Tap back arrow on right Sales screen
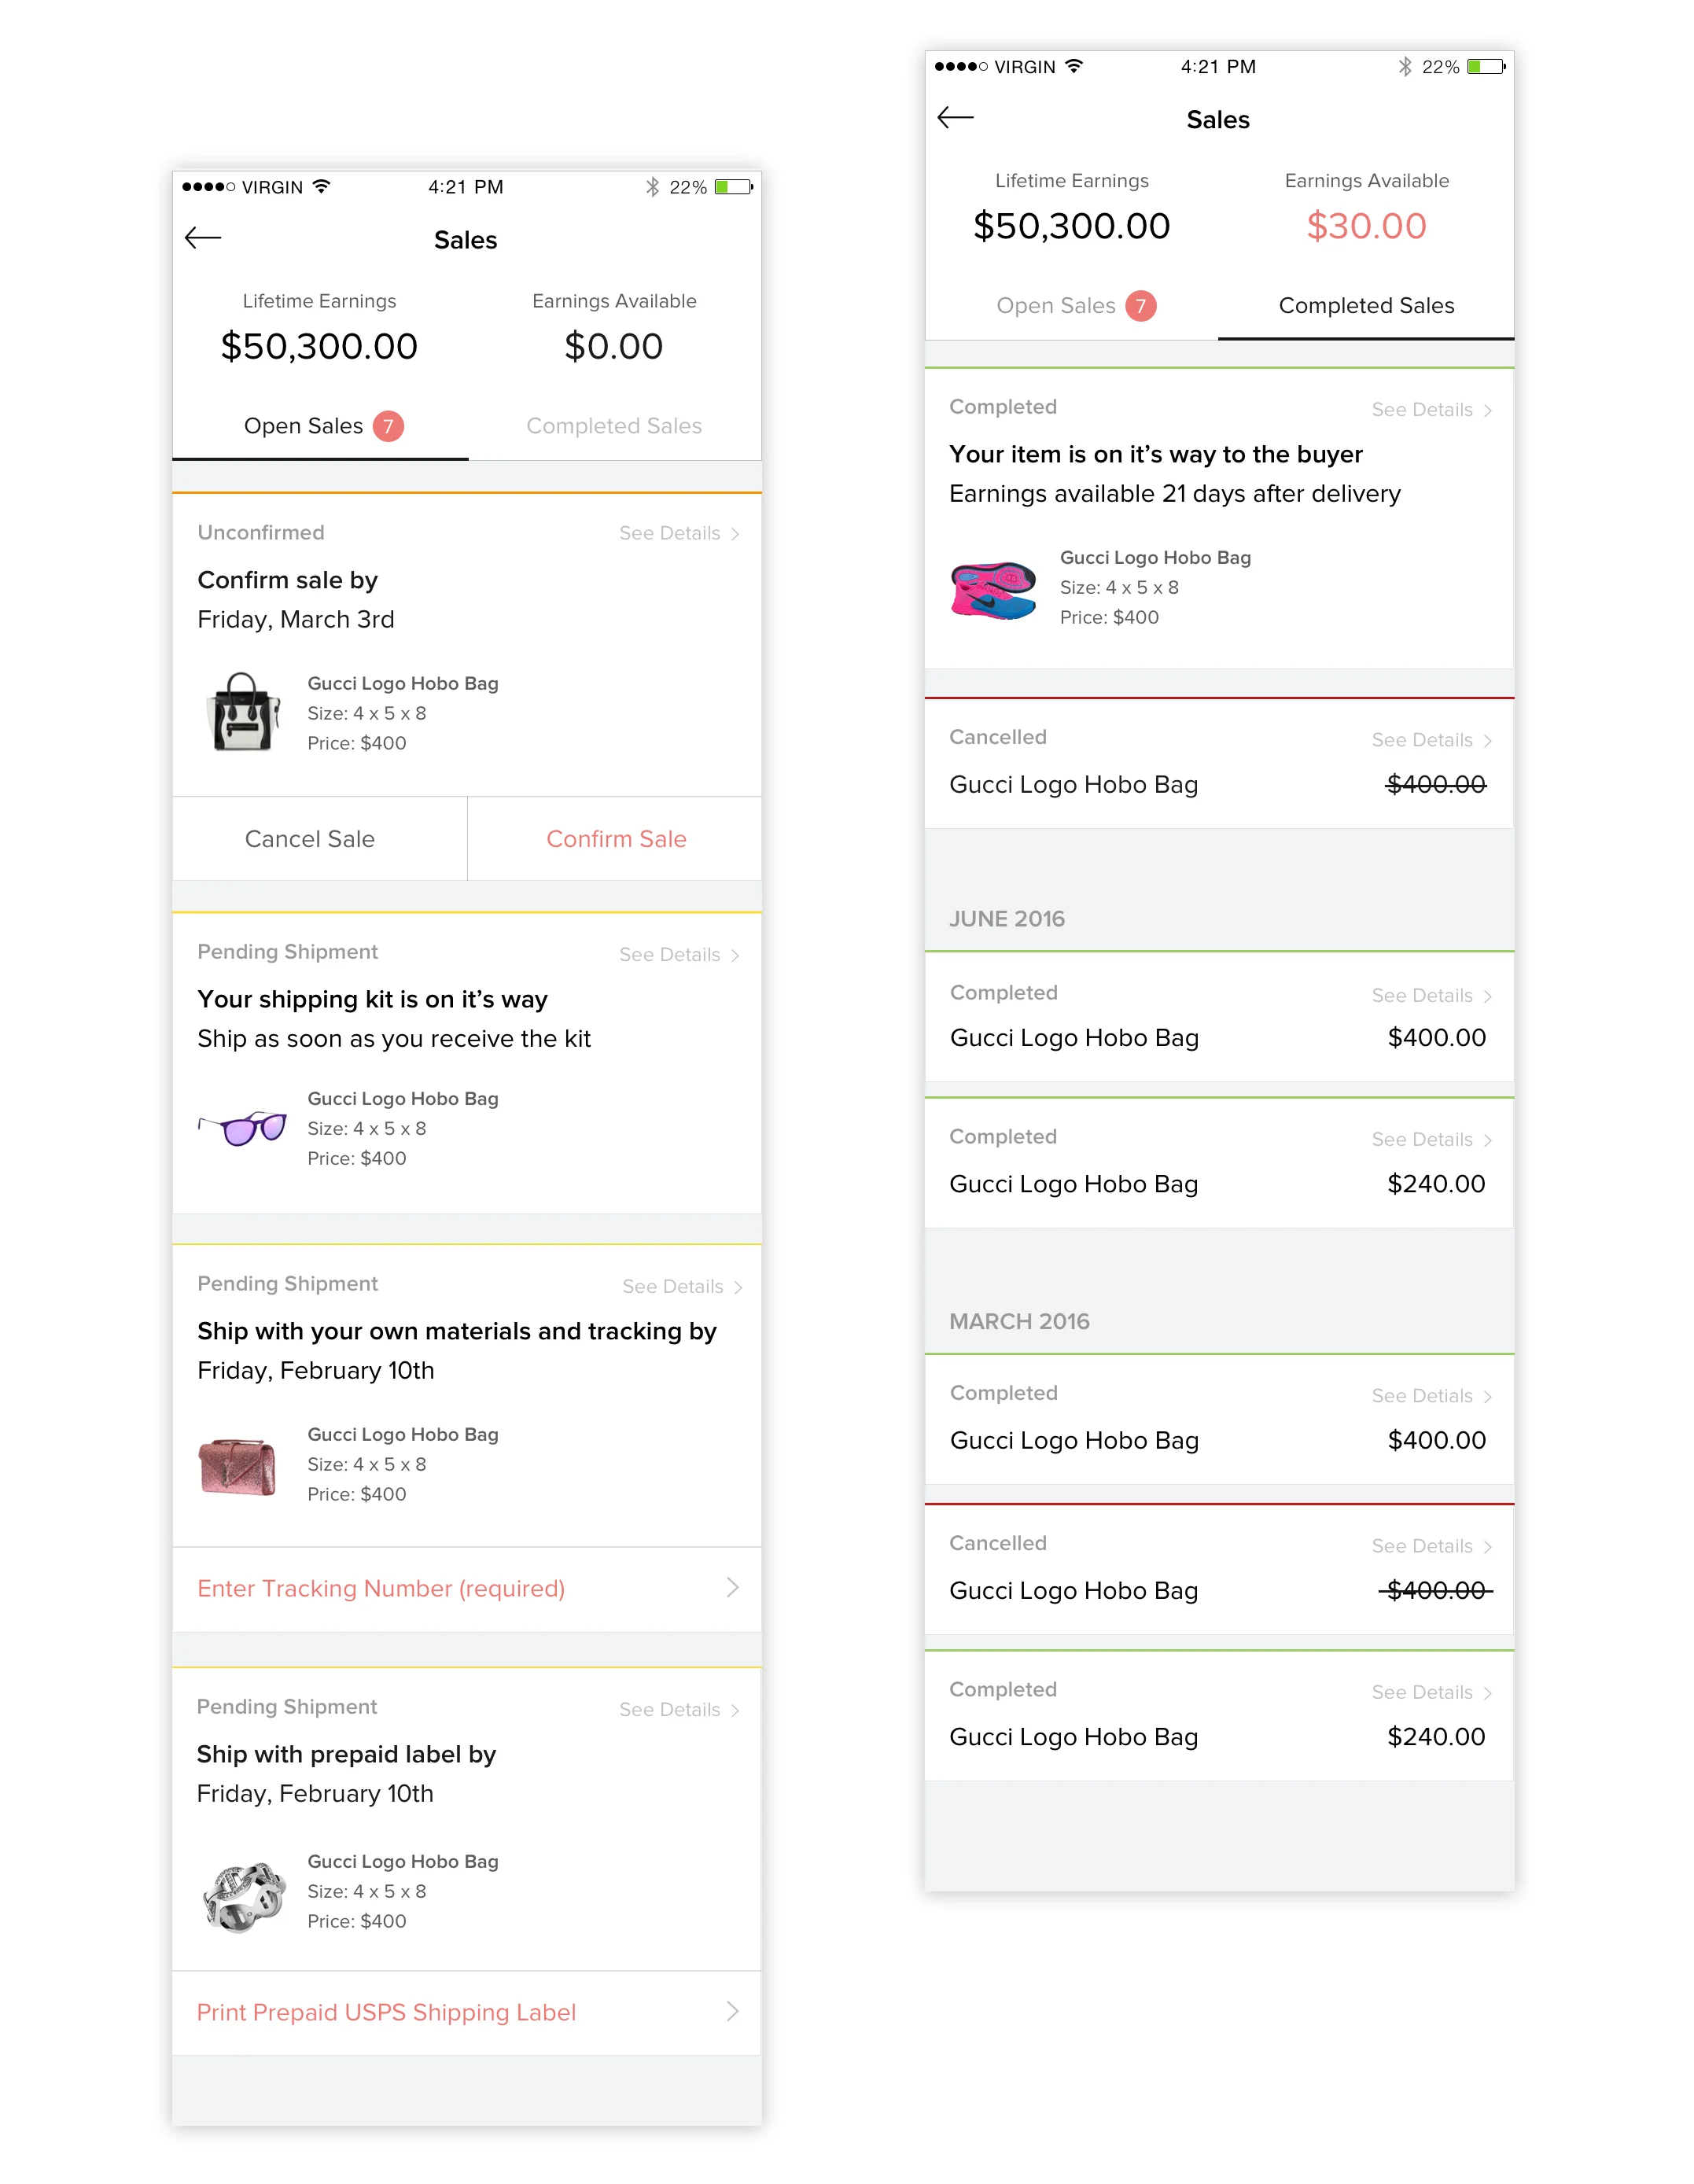Screen dimensions: 1694x2184 pos(955,118)
